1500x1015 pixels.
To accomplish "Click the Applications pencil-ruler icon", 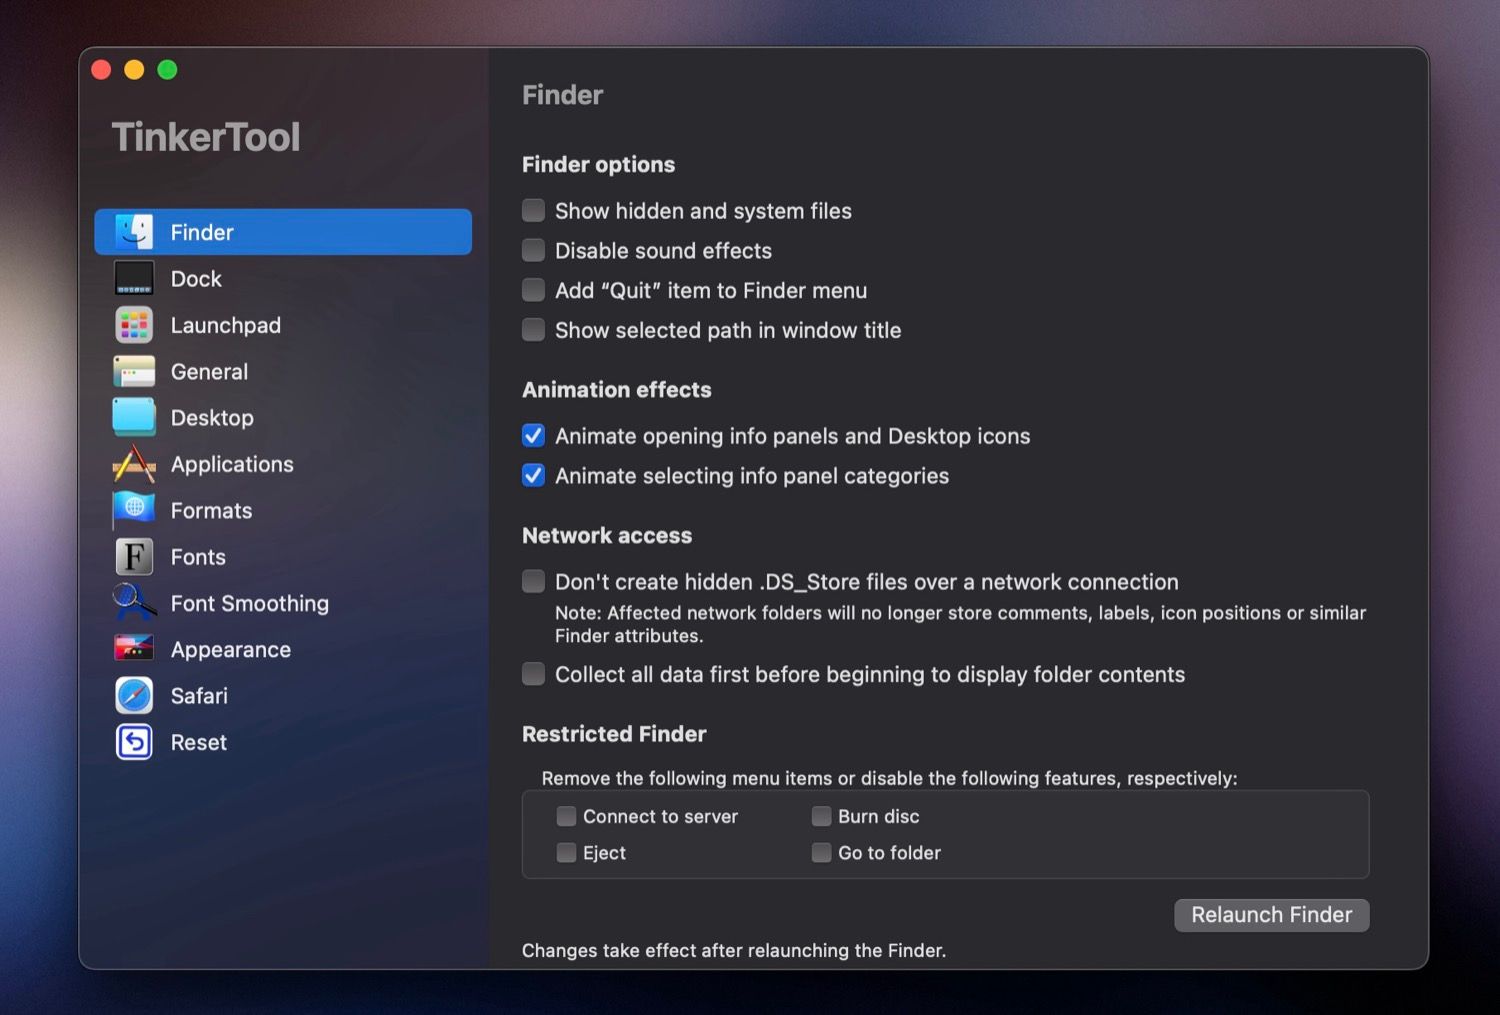I will pos(134,464).
